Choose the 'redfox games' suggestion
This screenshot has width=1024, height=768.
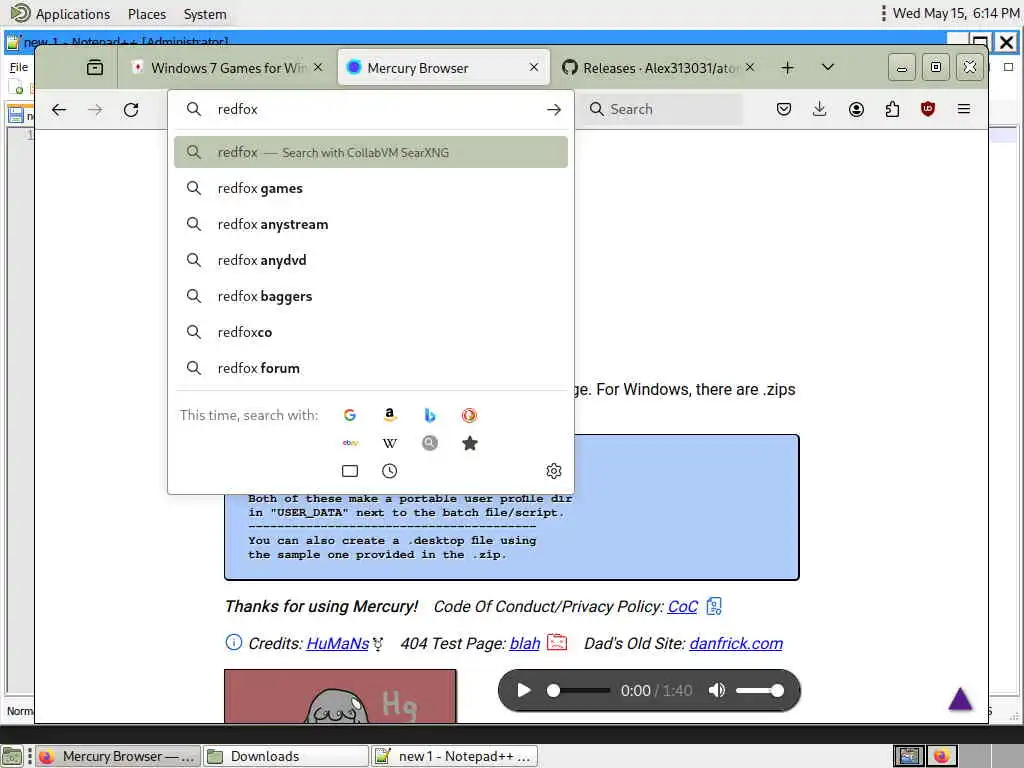(370, 188)
